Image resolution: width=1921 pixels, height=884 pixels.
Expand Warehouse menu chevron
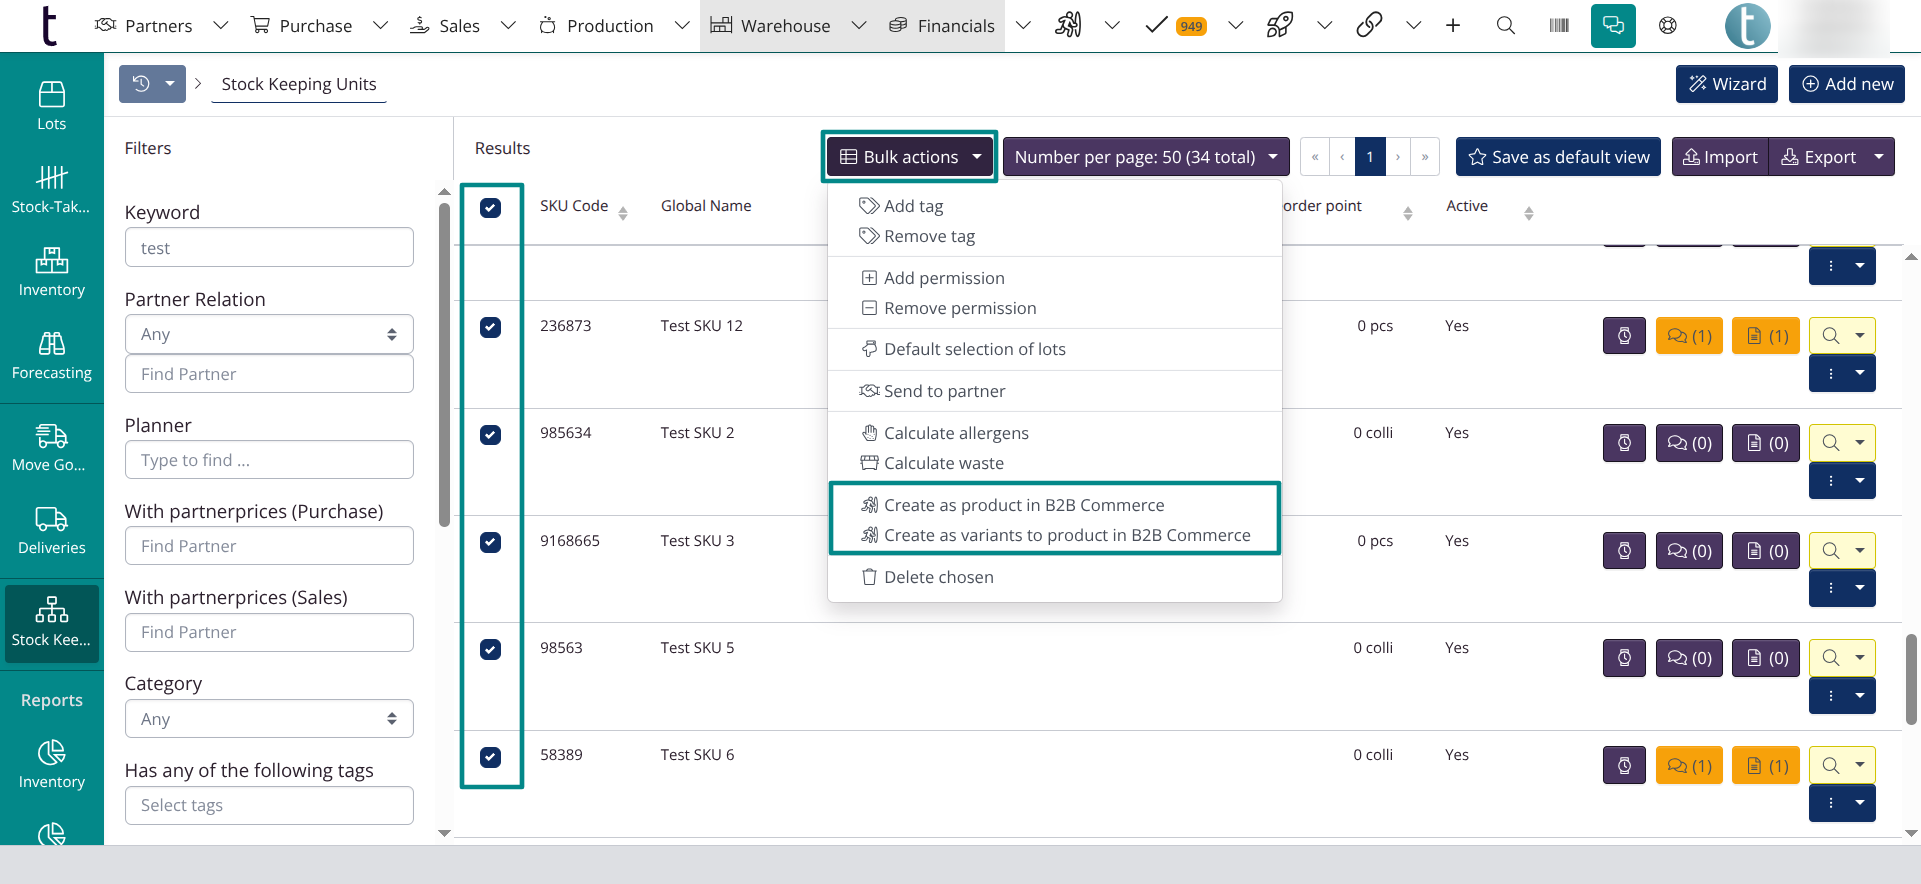[859, 26]
